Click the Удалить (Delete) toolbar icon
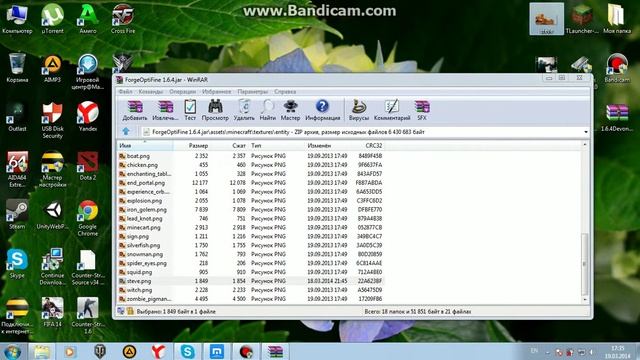This screenshot has height=360, width=640. tap(244, 110)
